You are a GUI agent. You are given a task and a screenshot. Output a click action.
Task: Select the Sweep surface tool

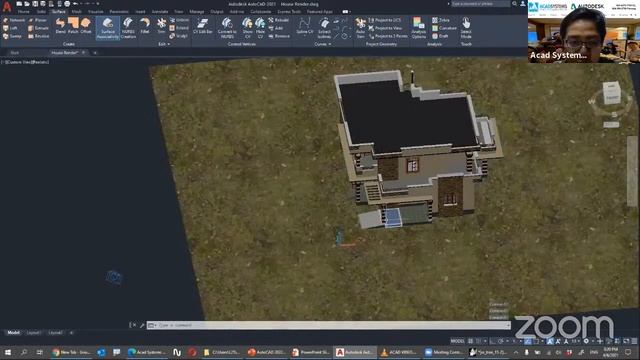coord(12,36)
